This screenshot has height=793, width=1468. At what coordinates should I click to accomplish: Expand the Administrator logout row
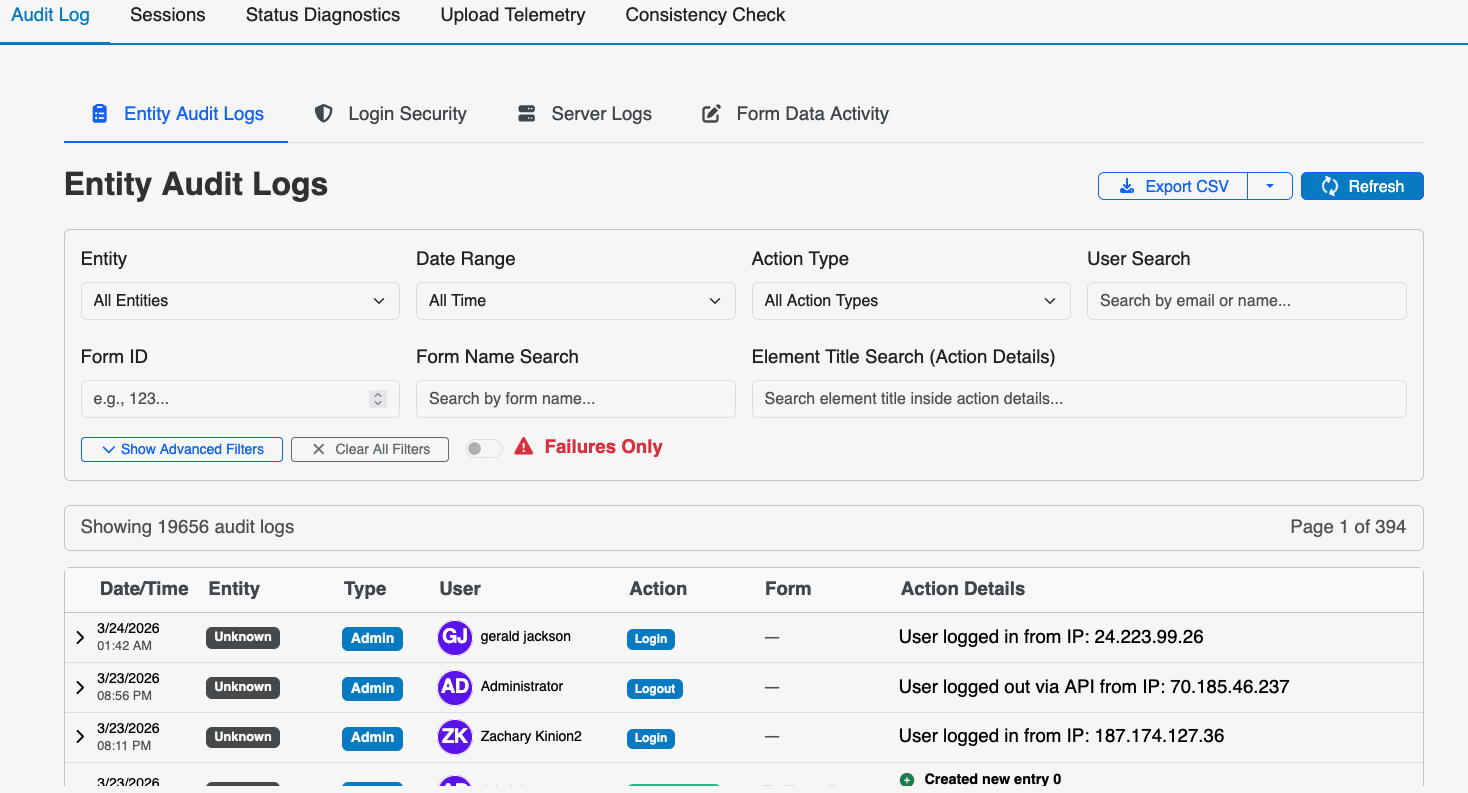coord(80,688)
